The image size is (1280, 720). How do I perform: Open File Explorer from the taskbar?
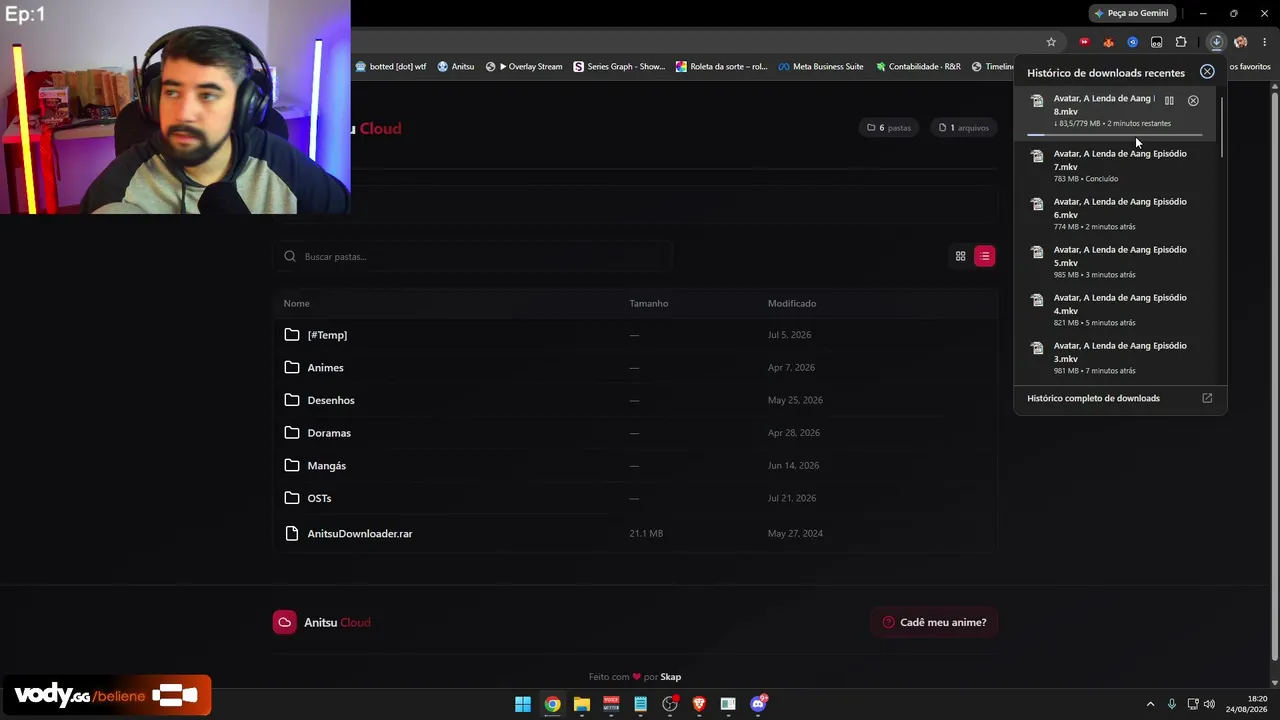click(x=582, y=704)
